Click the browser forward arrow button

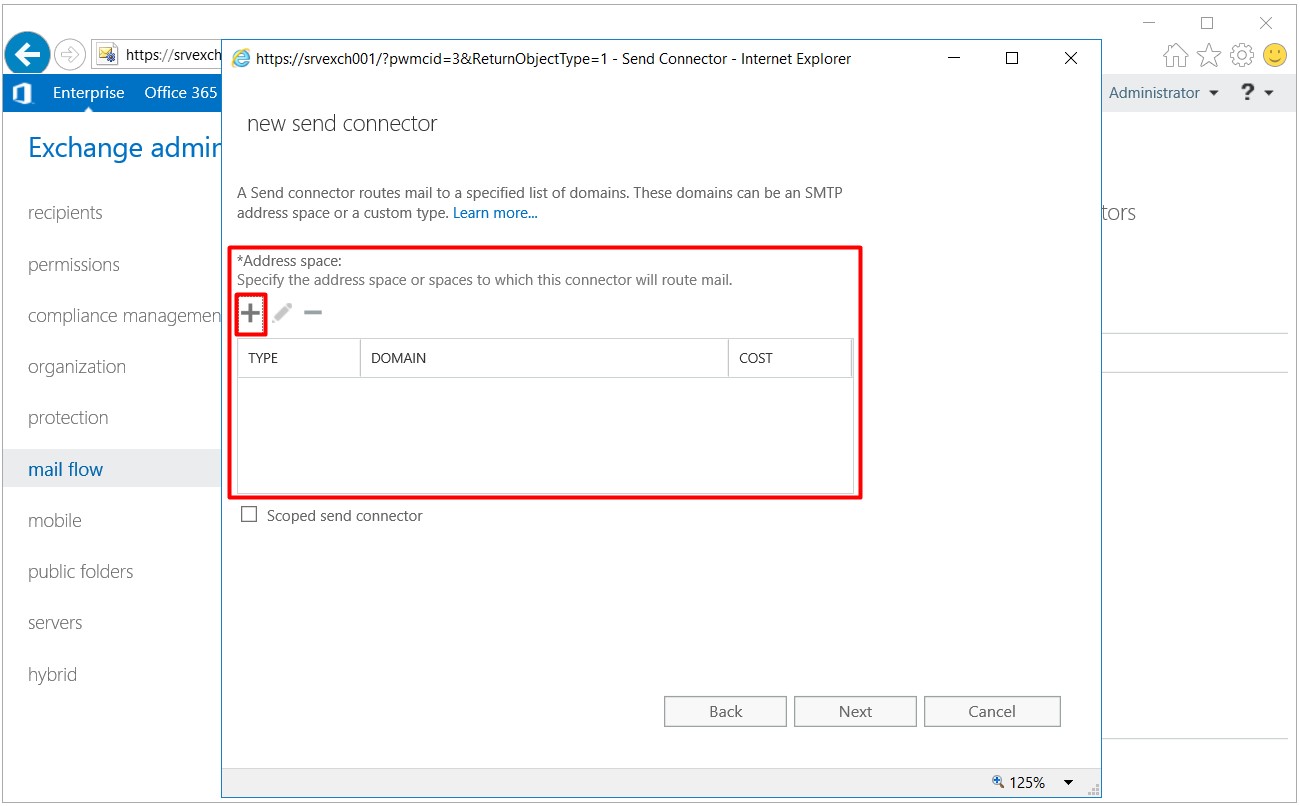click(69, 54)
